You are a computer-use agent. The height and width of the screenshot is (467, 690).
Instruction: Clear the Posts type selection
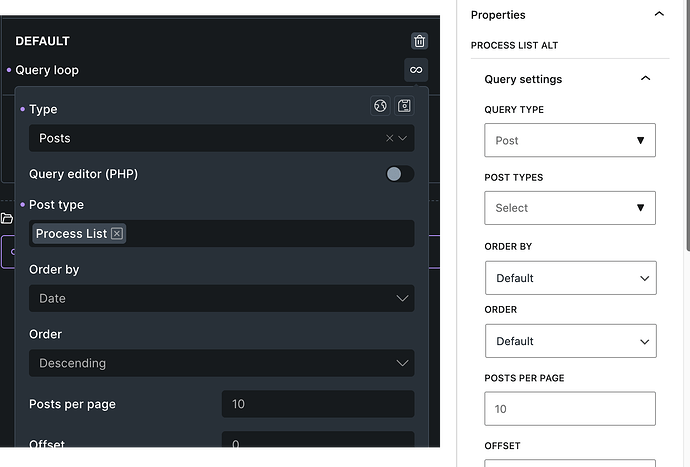coord(389,139)
